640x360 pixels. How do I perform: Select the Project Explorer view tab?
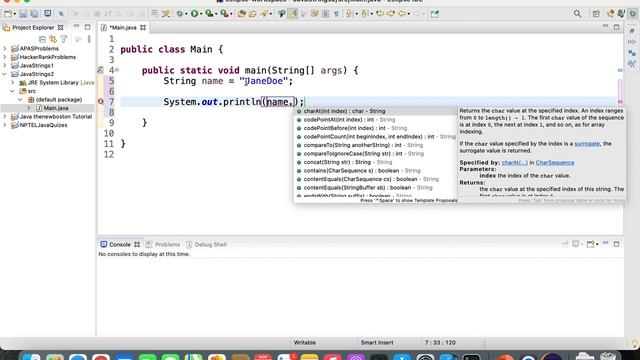point(33,27)
